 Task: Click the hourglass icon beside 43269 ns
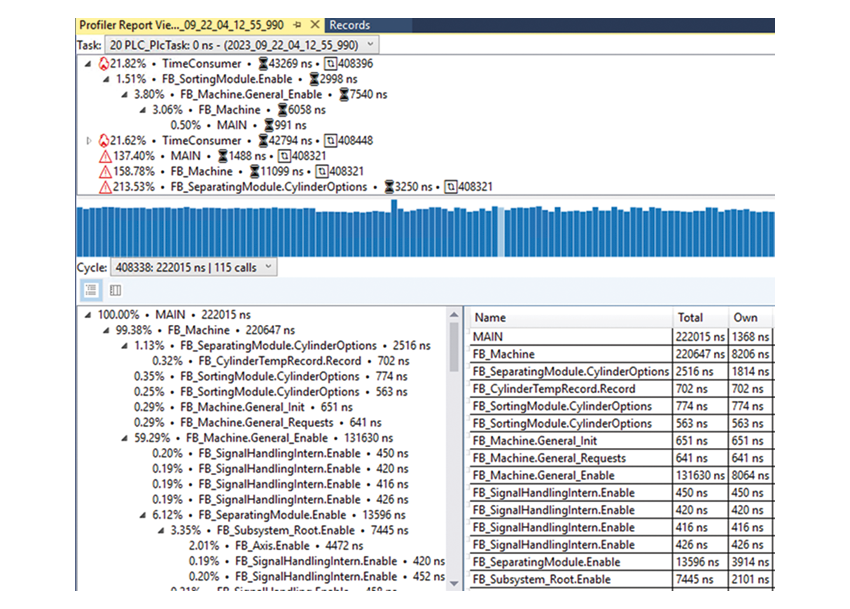(x=263, y=64)
